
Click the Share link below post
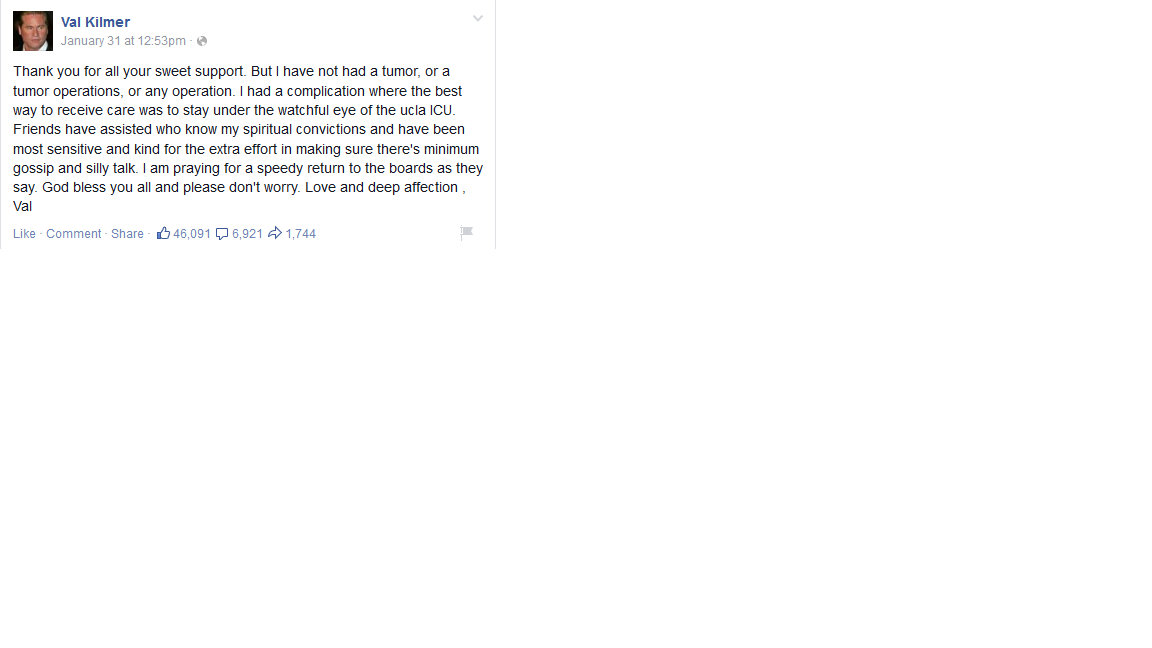click(x=127, y=234)
